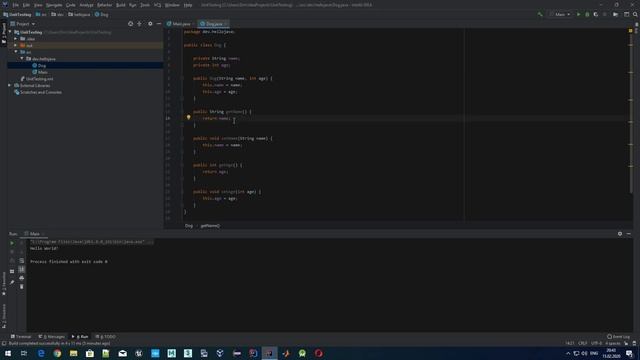Open File Explorer from the taskbar

click(73, 353)
